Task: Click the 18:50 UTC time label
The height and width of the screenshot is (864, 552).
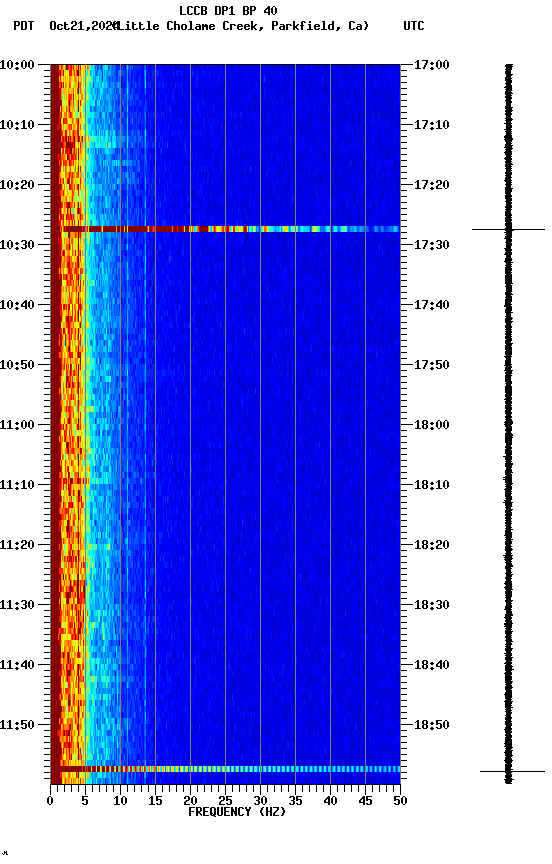Action: pyautogui.click(x=431, y=725)
